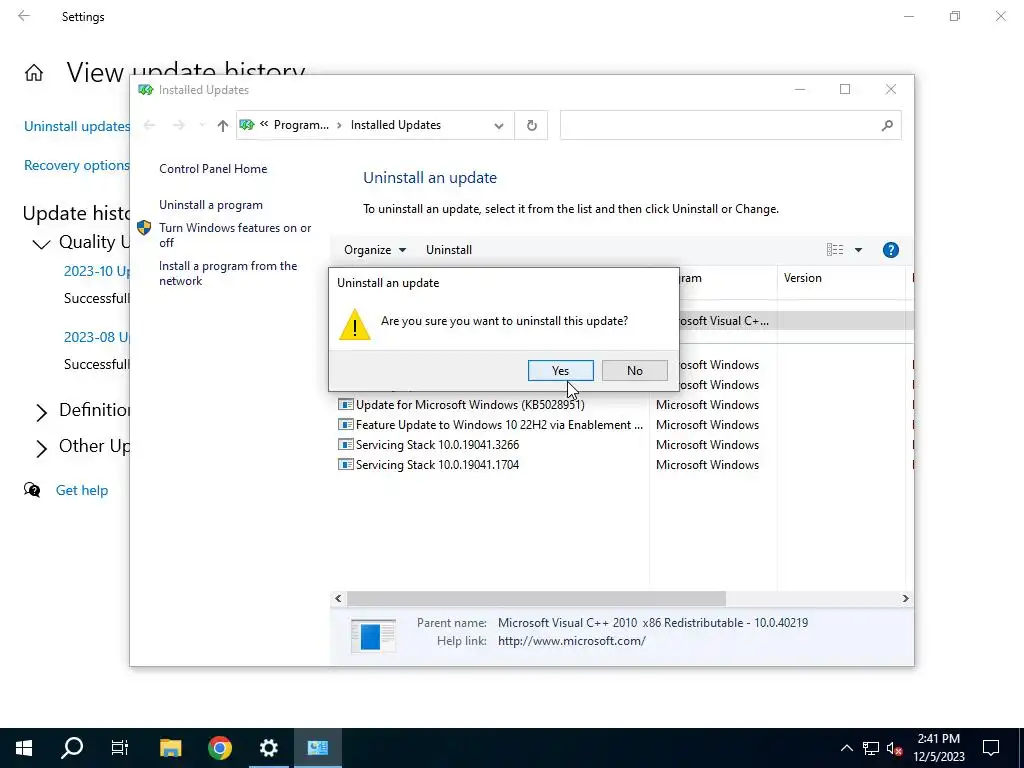Collapse Quality Updates section in Settings

tap(41, 244)
